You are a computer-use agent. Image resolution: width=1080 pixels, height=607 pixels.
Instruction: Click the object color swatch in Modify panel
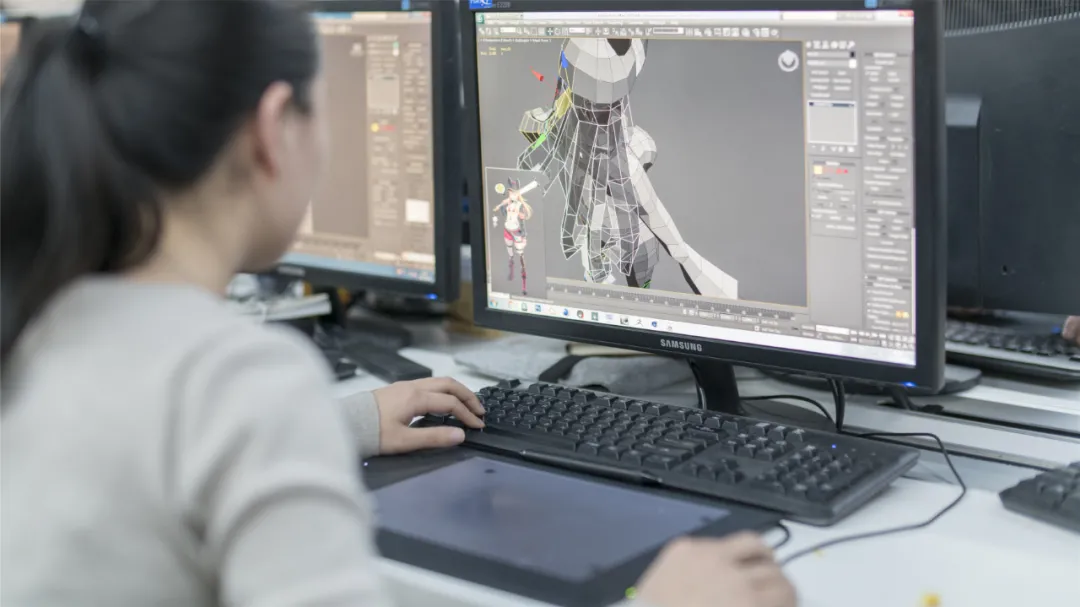coord(852,54)
